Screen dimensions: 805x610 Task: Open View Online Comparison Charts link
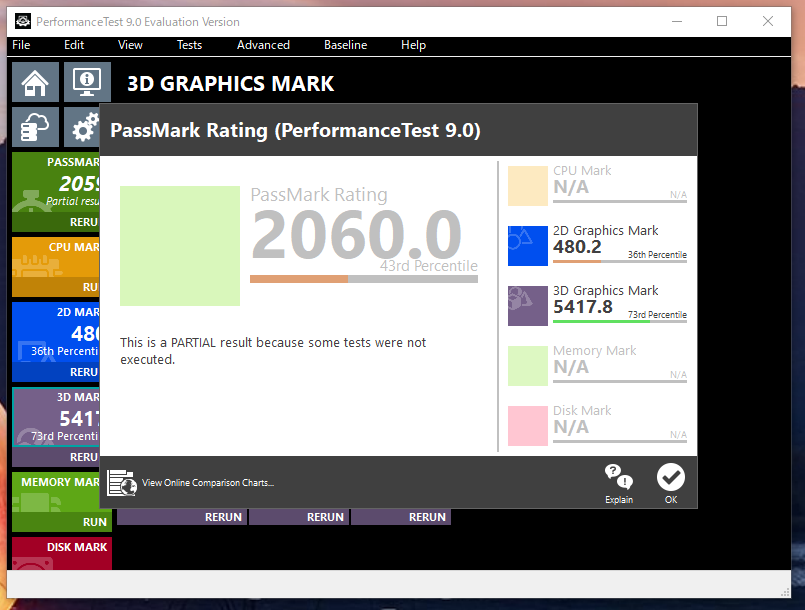pyautogui.click(x=208, y=483)
